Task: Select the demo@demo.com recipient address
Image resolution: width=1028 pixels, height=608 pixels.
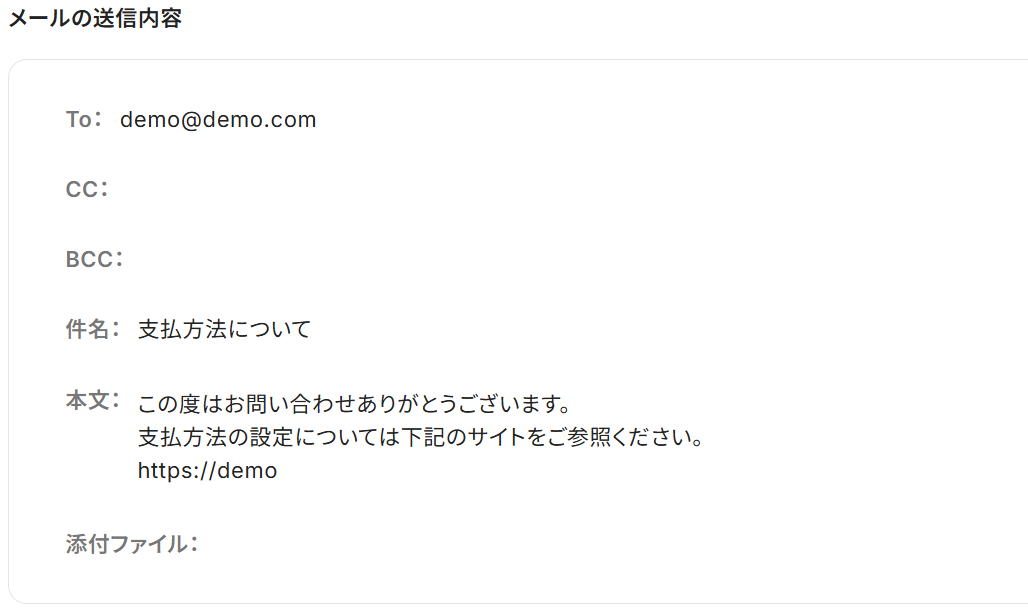Action: coord(218,120)
